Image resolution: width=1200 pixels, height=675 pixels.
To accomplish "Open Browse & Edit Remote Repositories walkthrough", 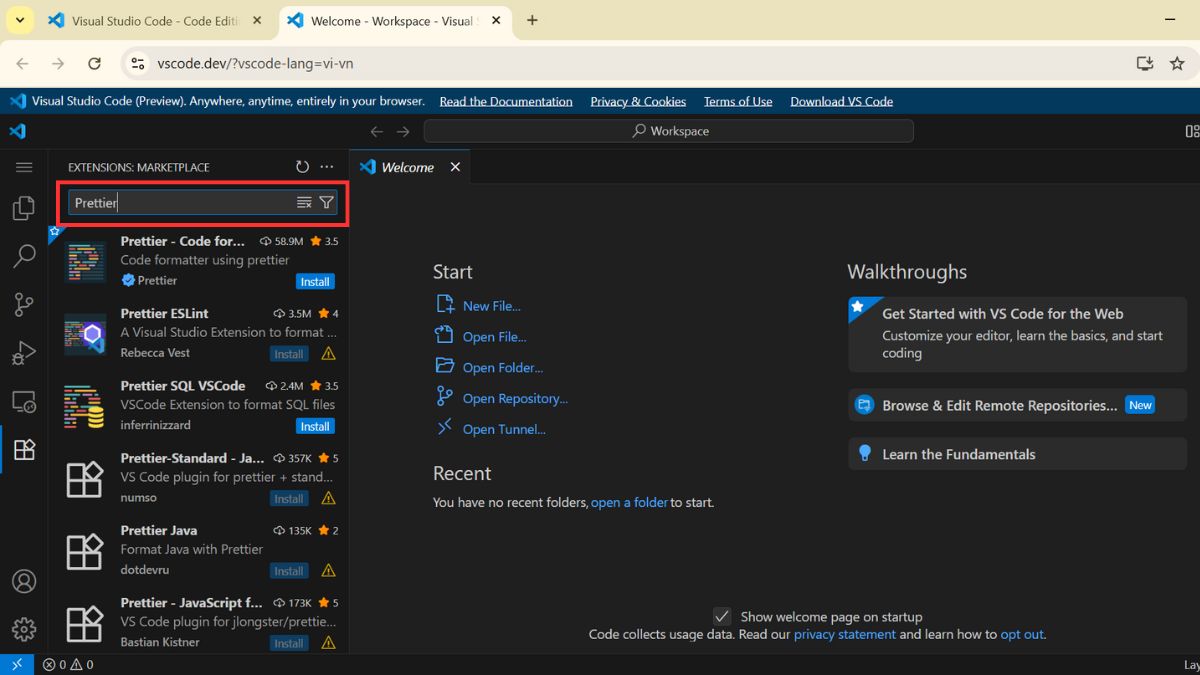I will pos(1017,405).
